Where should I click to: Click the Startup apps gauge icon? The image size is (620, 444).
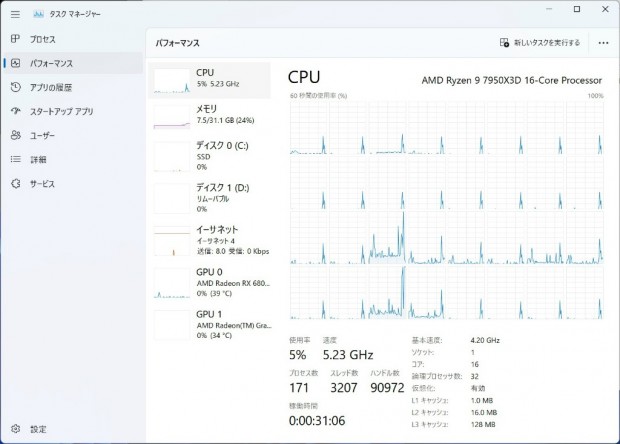(16, 111)
